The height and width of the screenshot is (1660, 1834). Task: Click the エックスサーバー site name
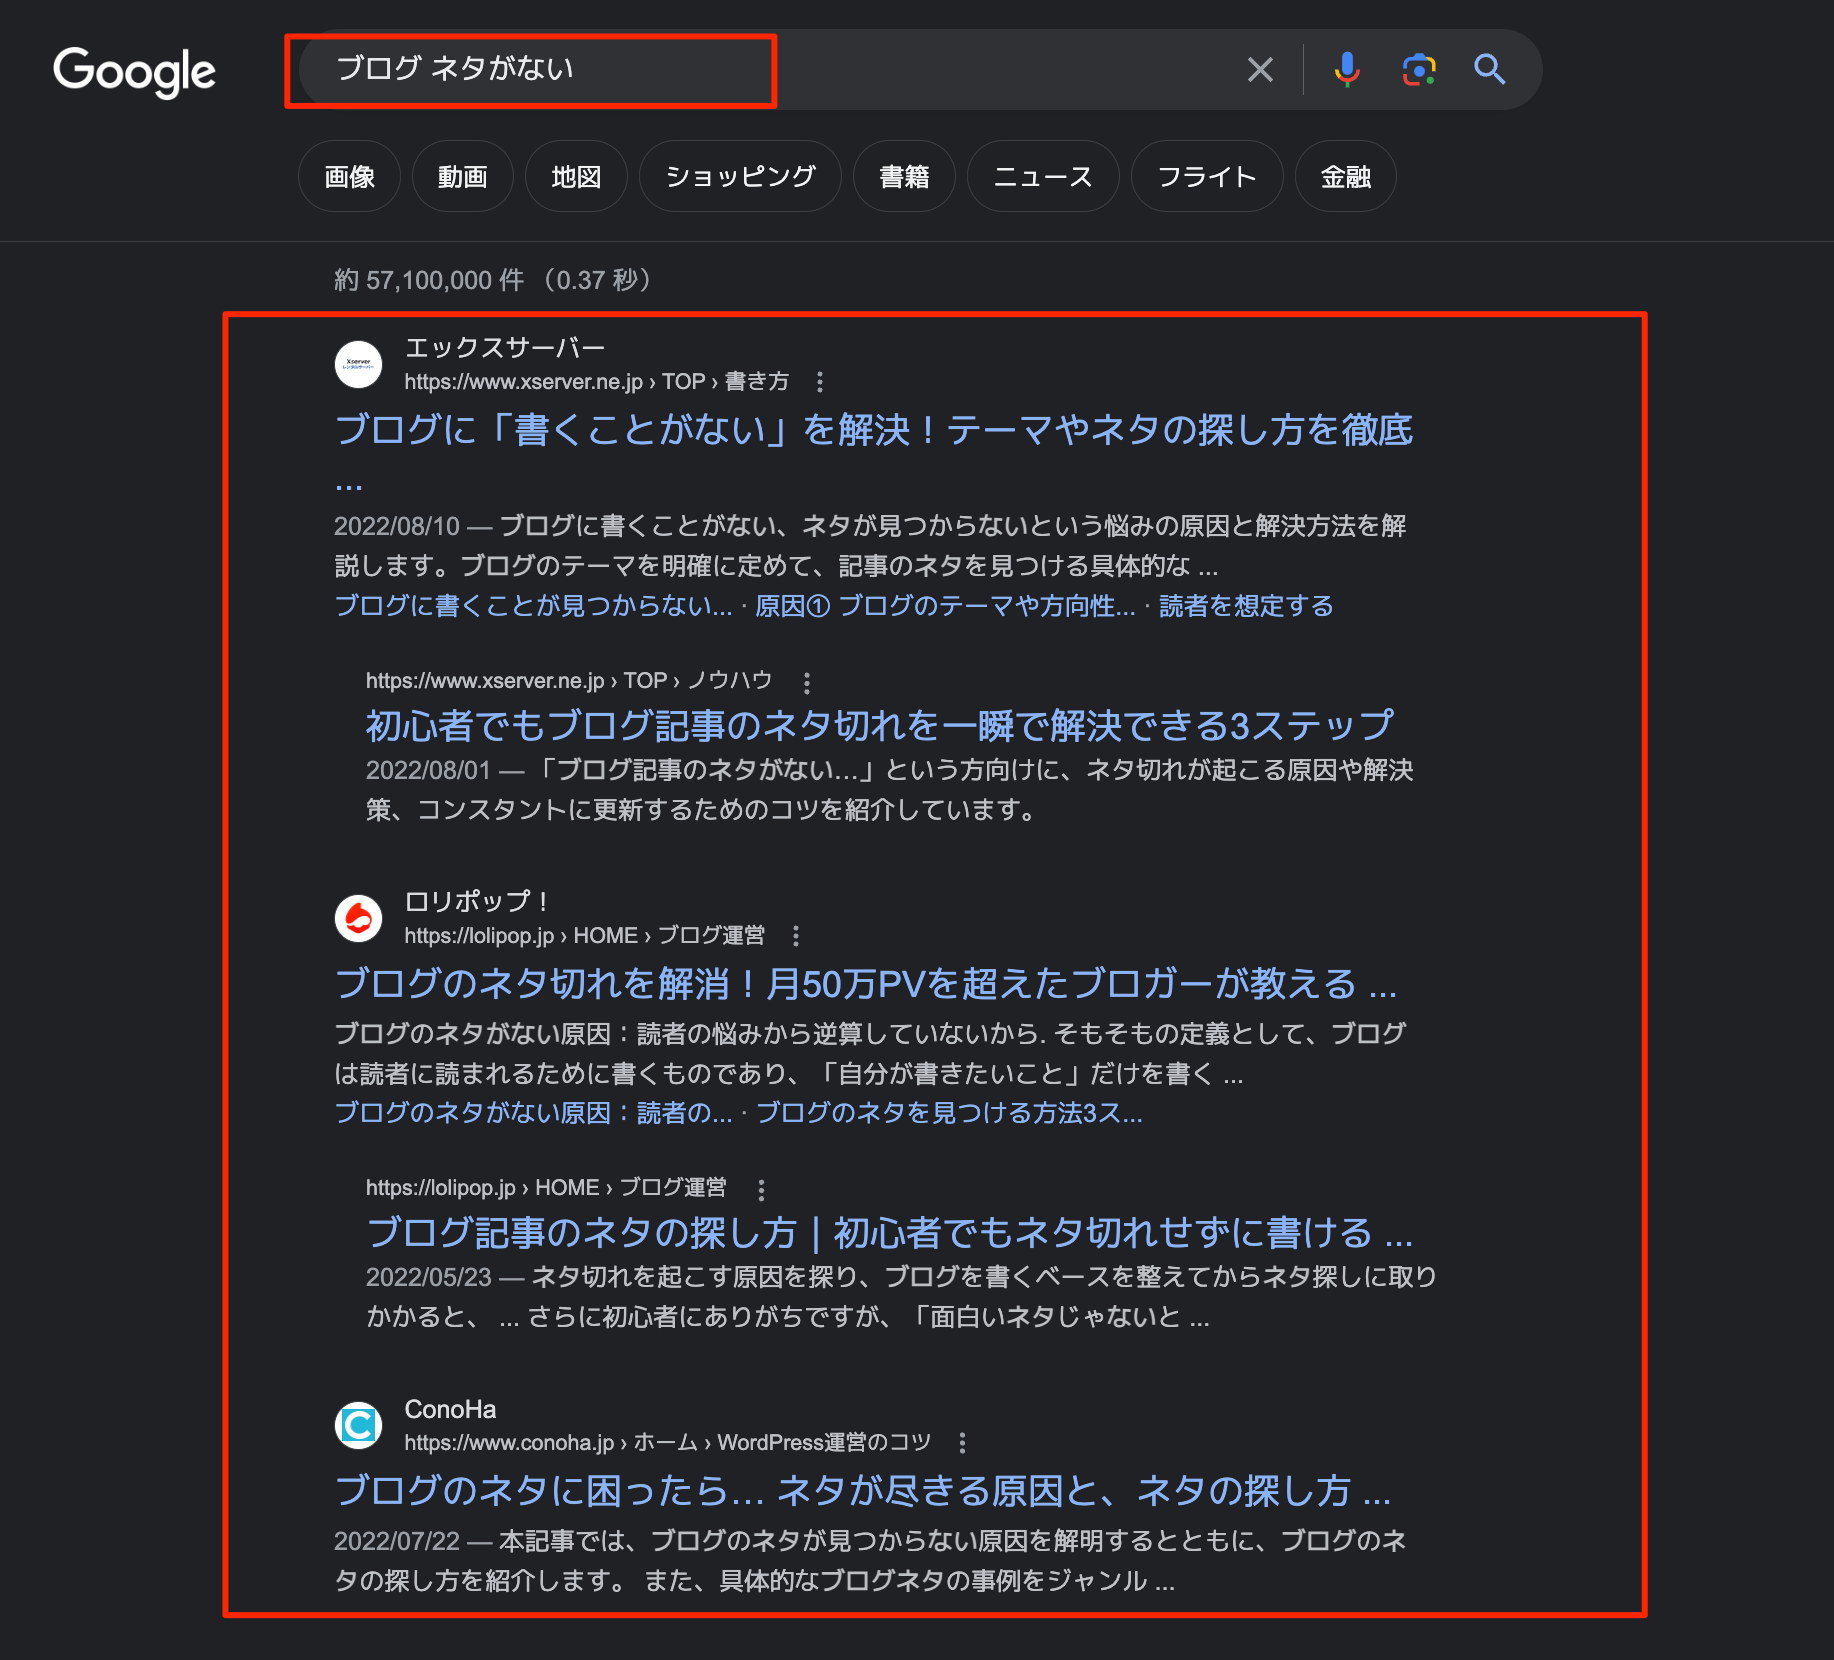pos(505,347)
